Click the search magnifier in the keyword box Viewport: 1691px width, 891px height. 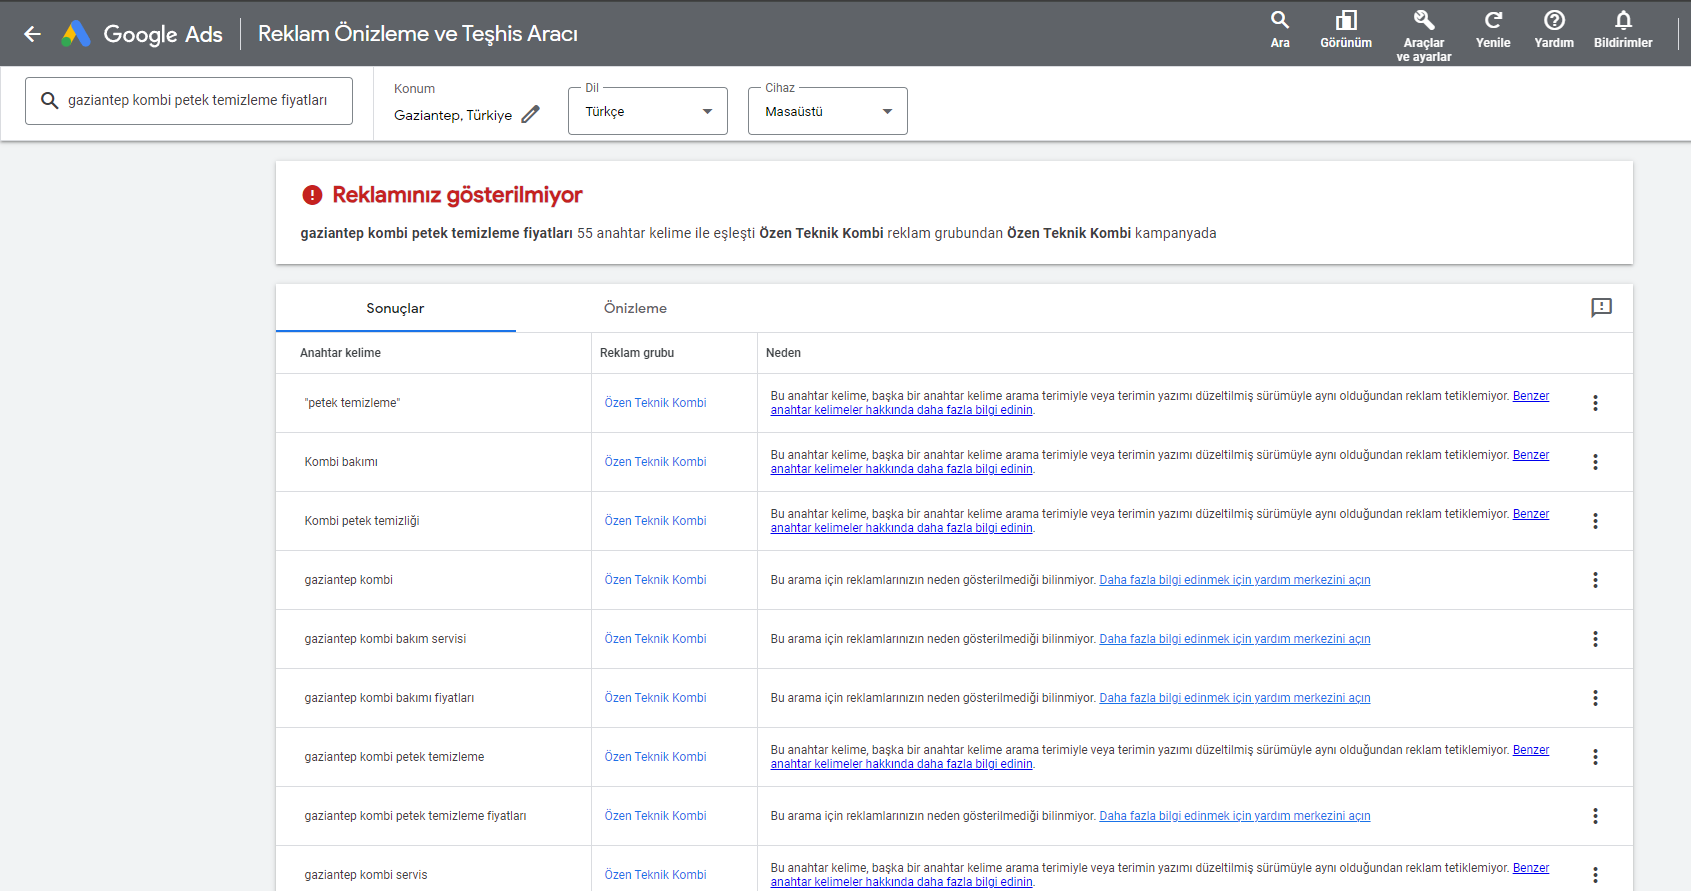pos(49,100)
